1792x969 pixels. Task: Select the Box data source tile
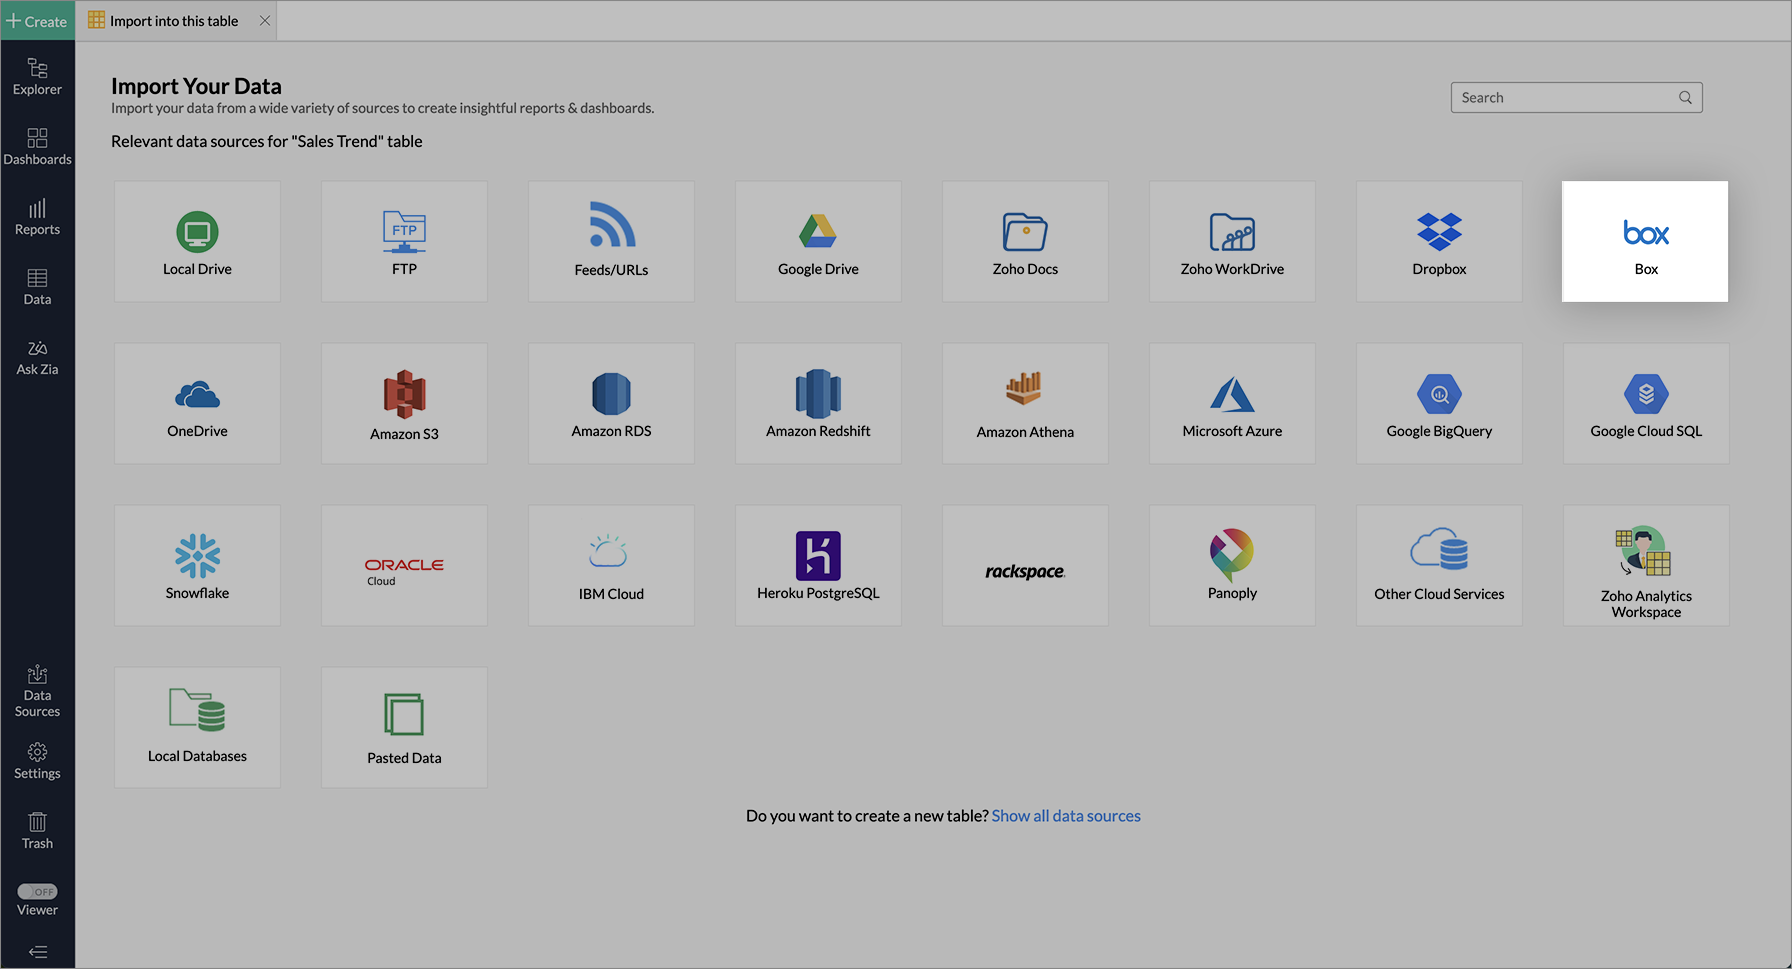tap(1645, 241)
